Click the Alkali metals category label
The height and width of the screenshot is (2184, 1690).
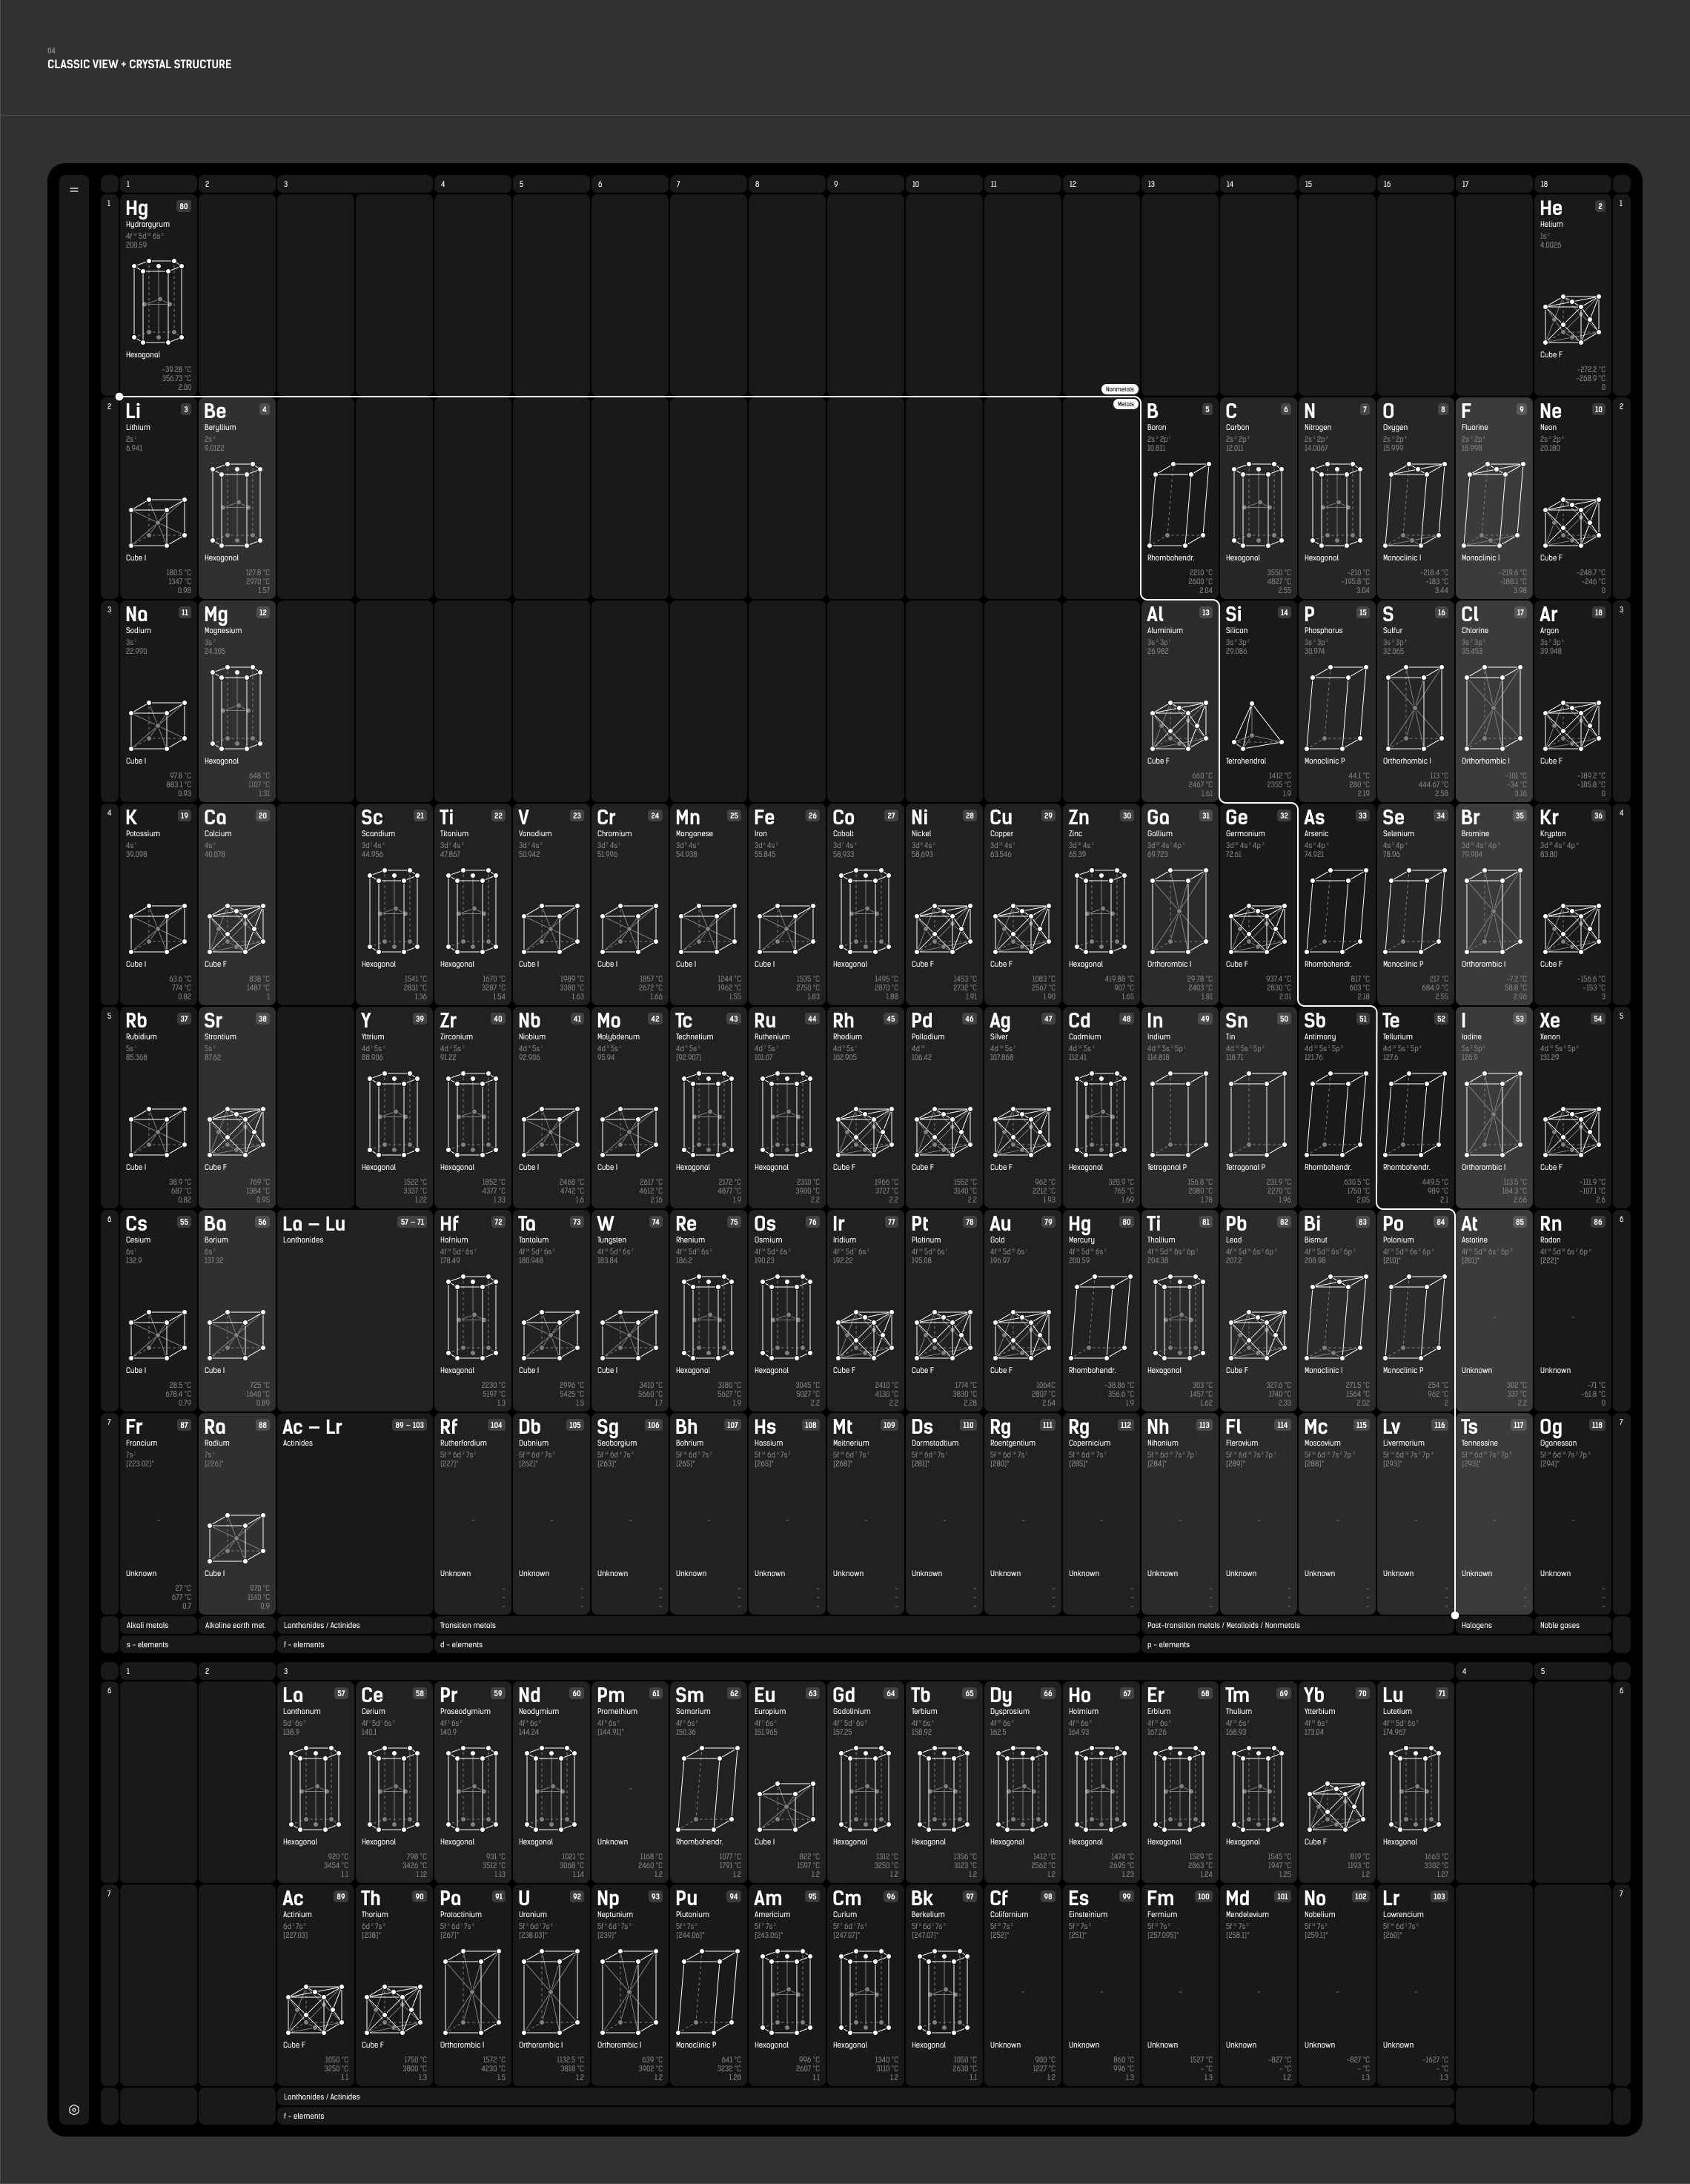tap(147, 1625)
